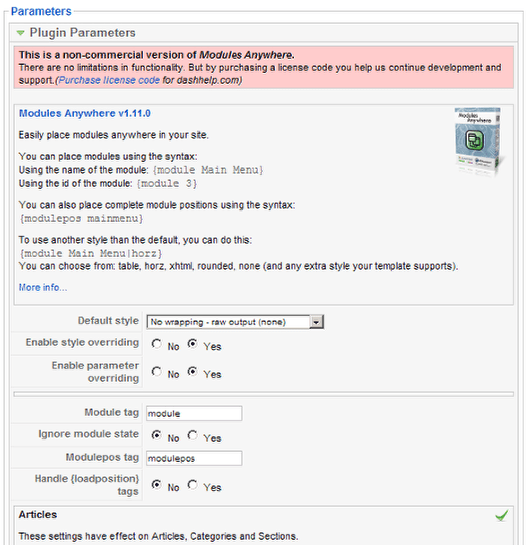Click the green checkmark icon beside Articles

coord(502,515)
